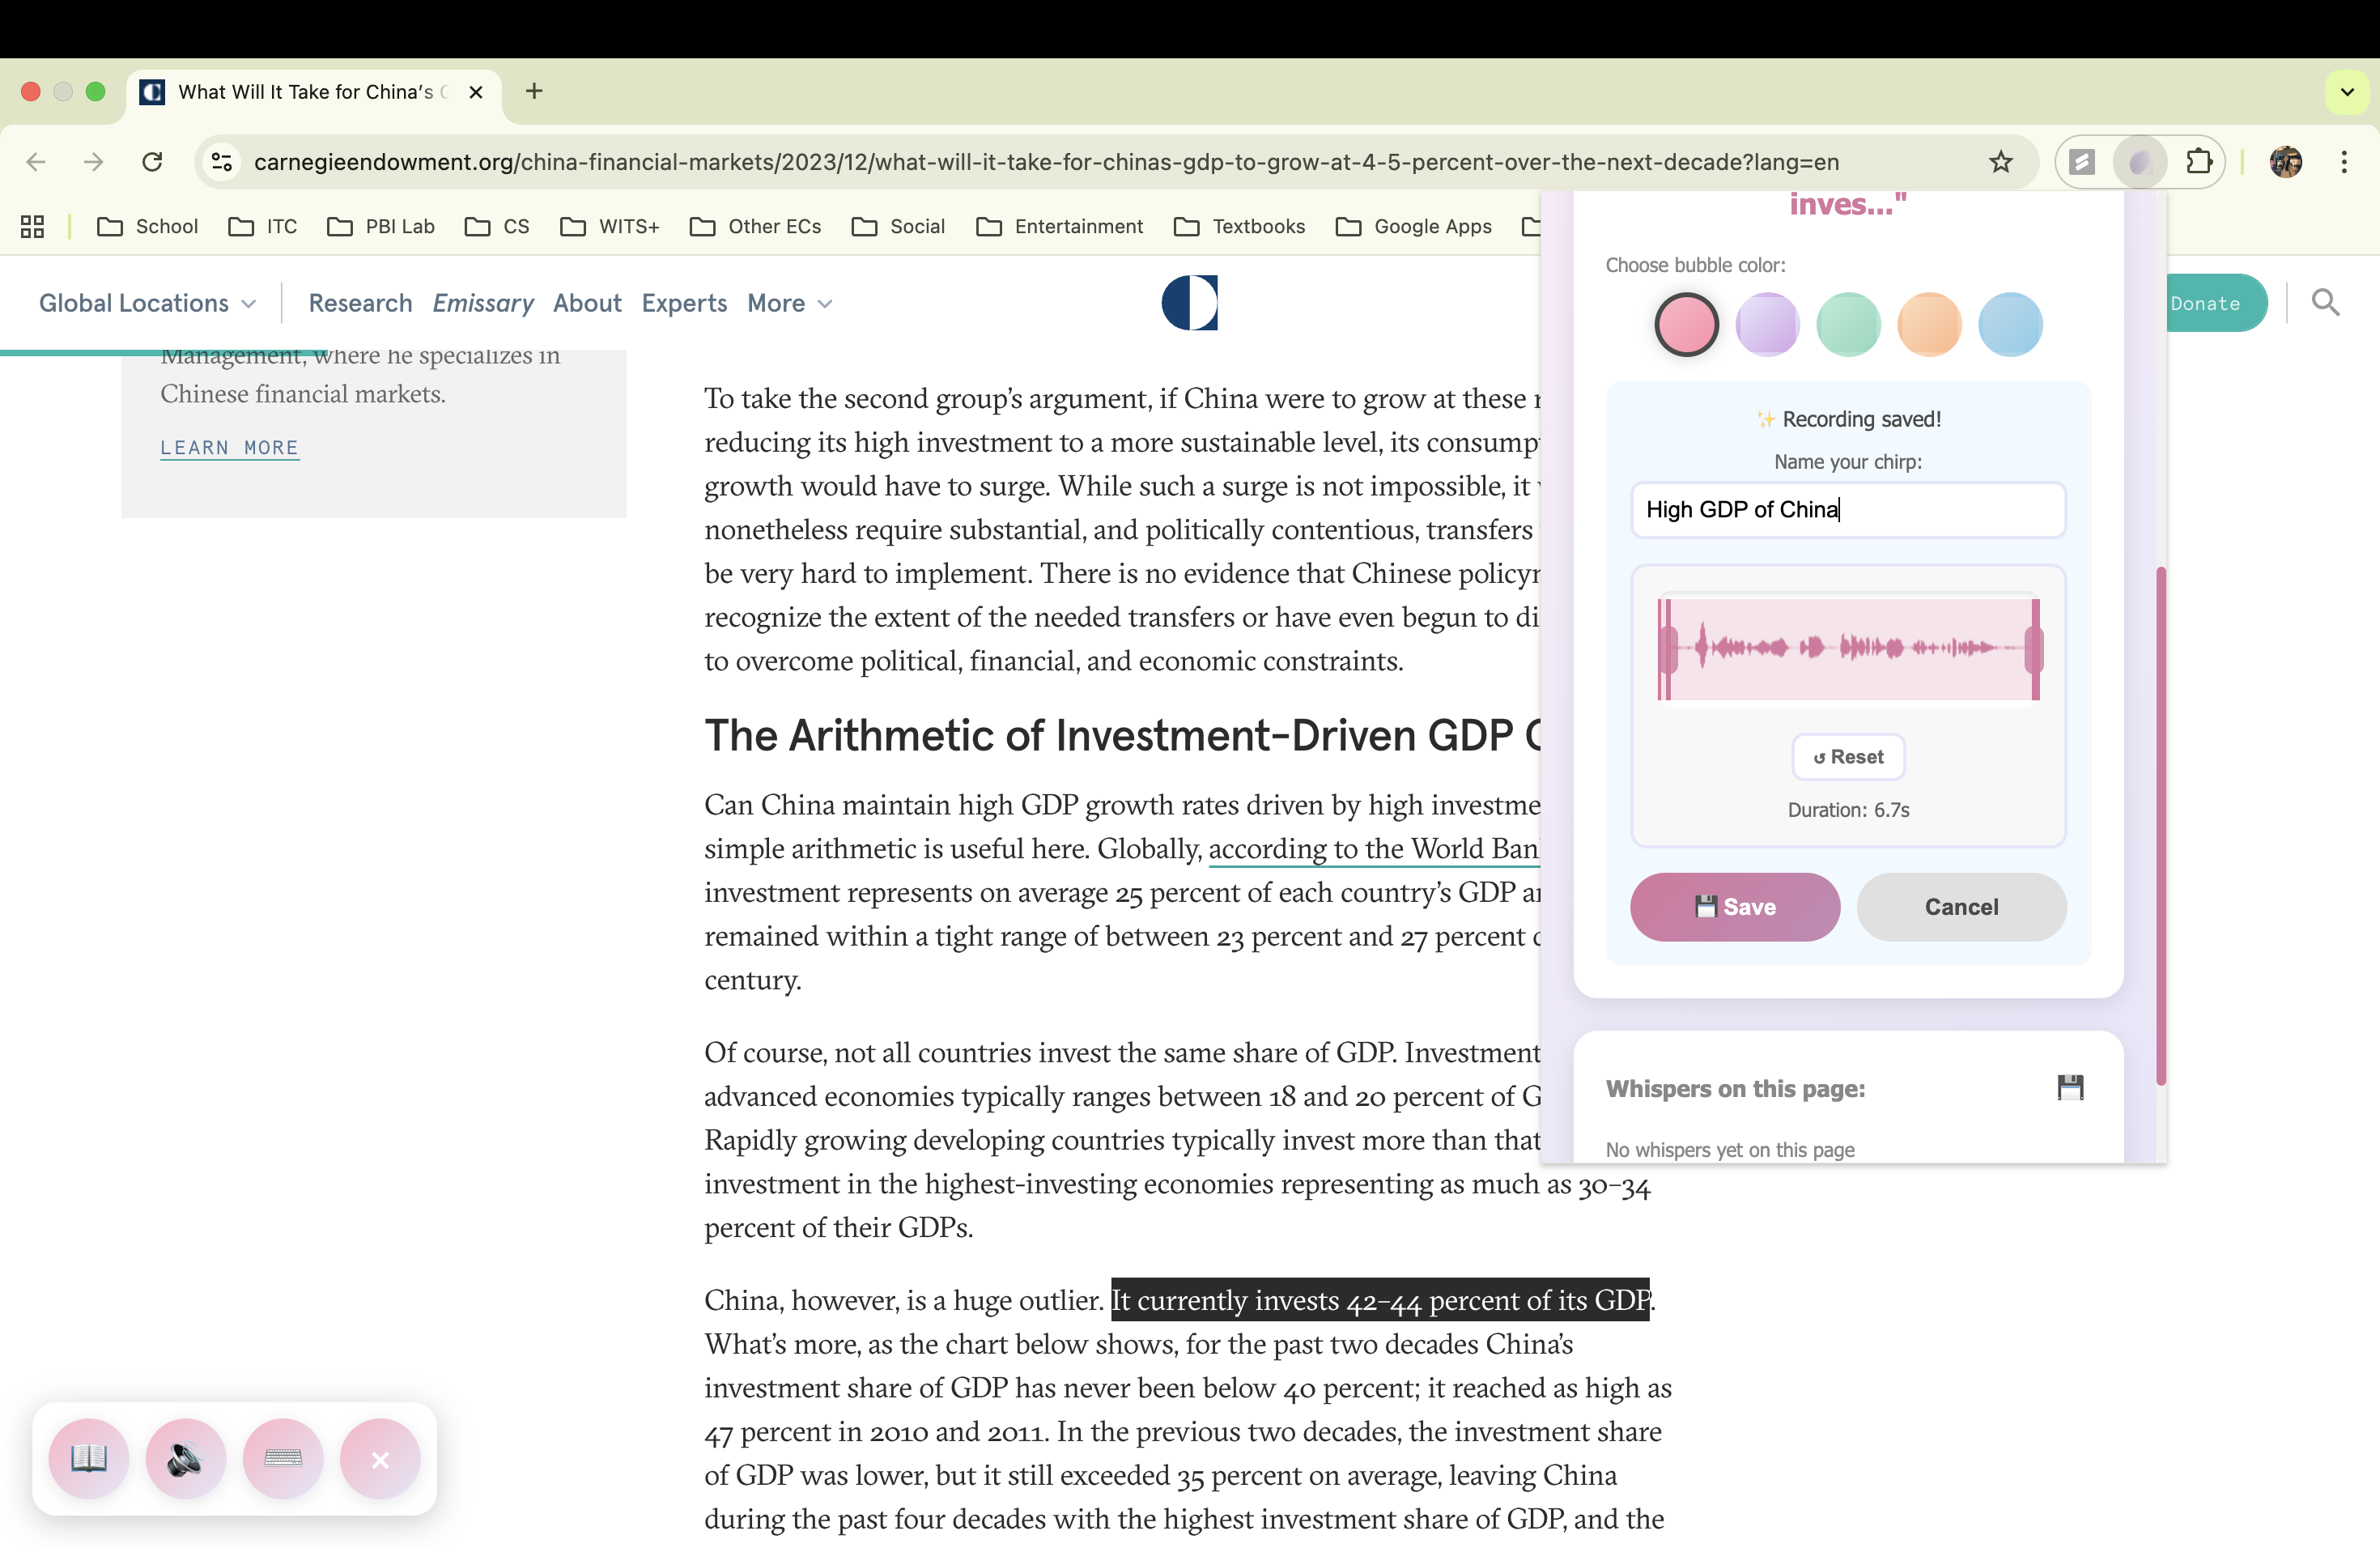
Task: Click the speaker icon in floating toolbar
Action: pos(185,1458)
